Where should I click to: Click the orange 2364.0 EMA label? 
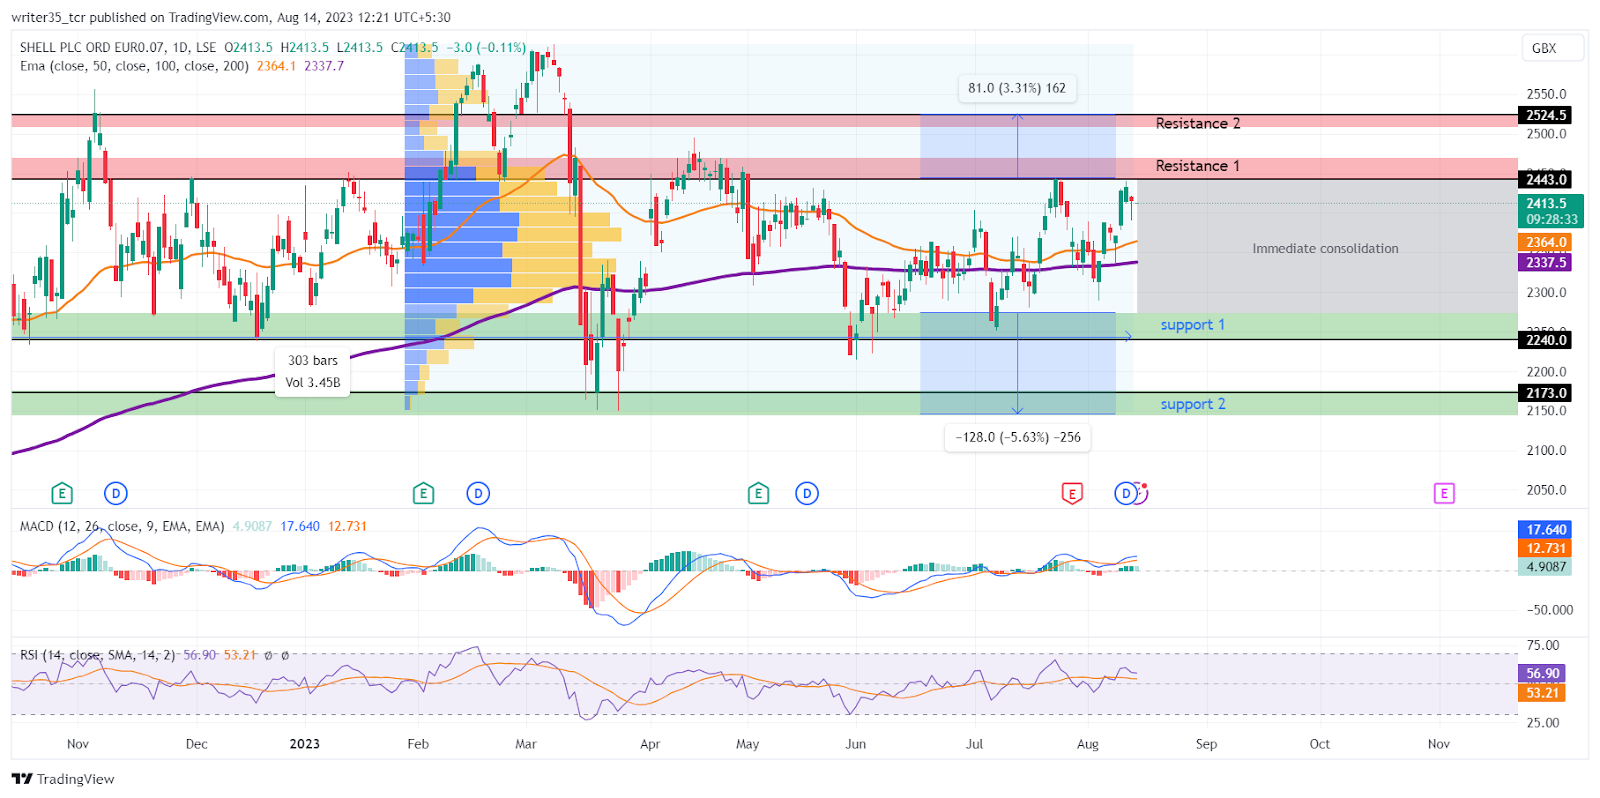tap(1546, 242)
